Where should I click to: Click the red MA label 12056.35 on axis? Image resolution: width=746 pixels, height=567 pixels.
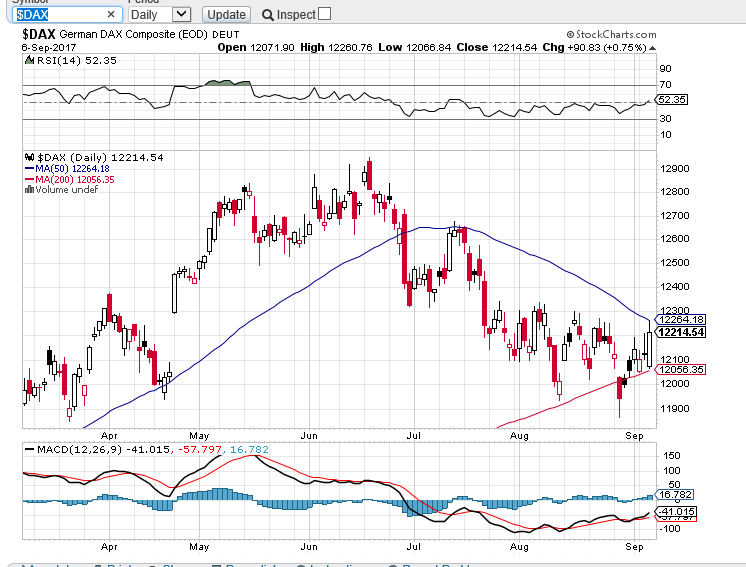(681, 369)
